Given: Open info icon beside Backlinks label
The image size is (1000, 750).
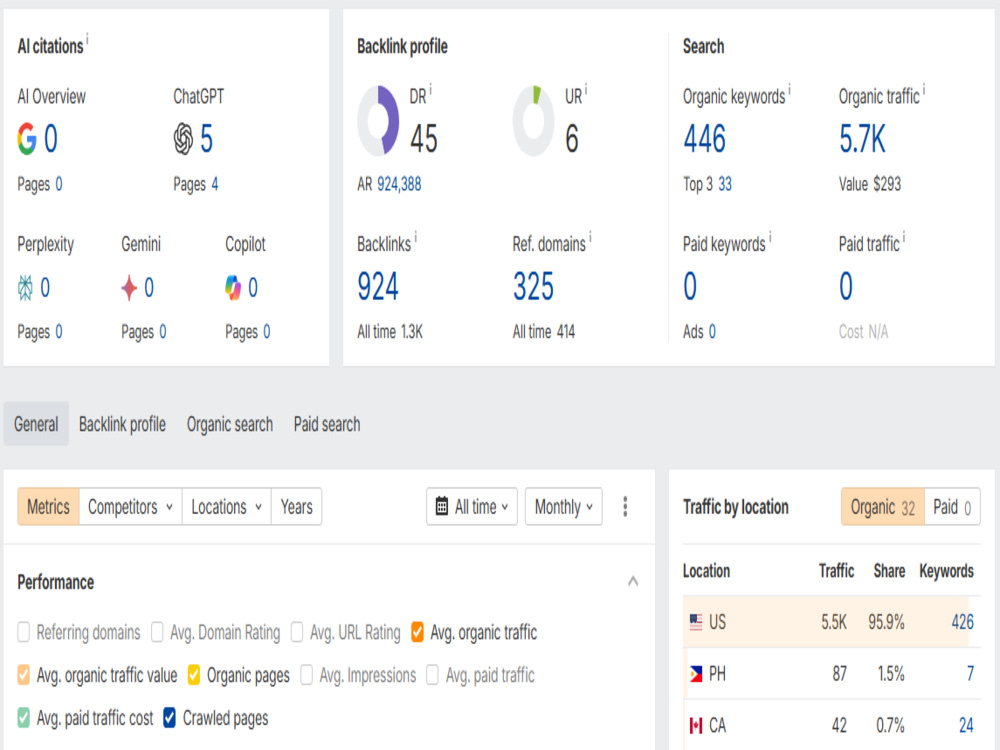Looking at the screenshot, I should tap(416, 237).
